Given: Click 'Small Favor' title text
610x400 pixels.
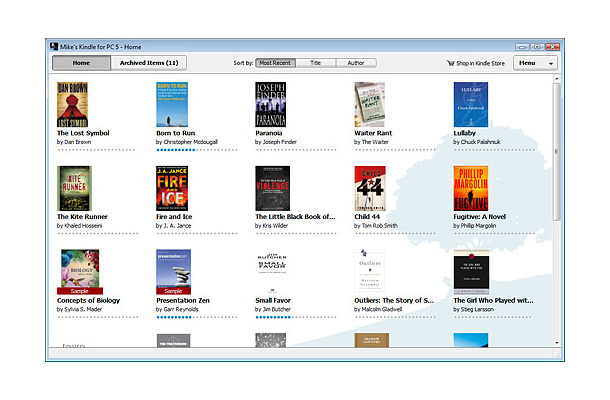Looking at the screenshot, I should coord(273,300).
